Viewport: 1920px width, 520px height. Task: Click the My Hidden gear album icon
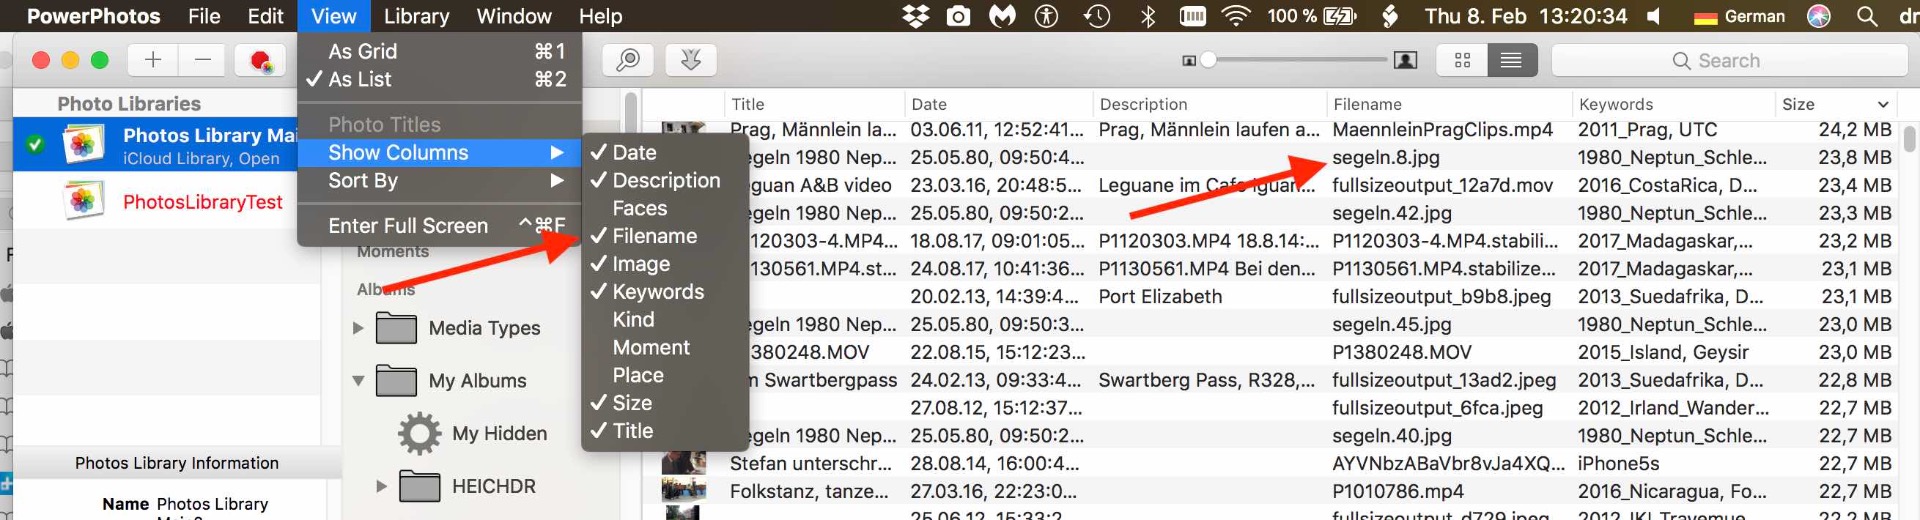419,434
